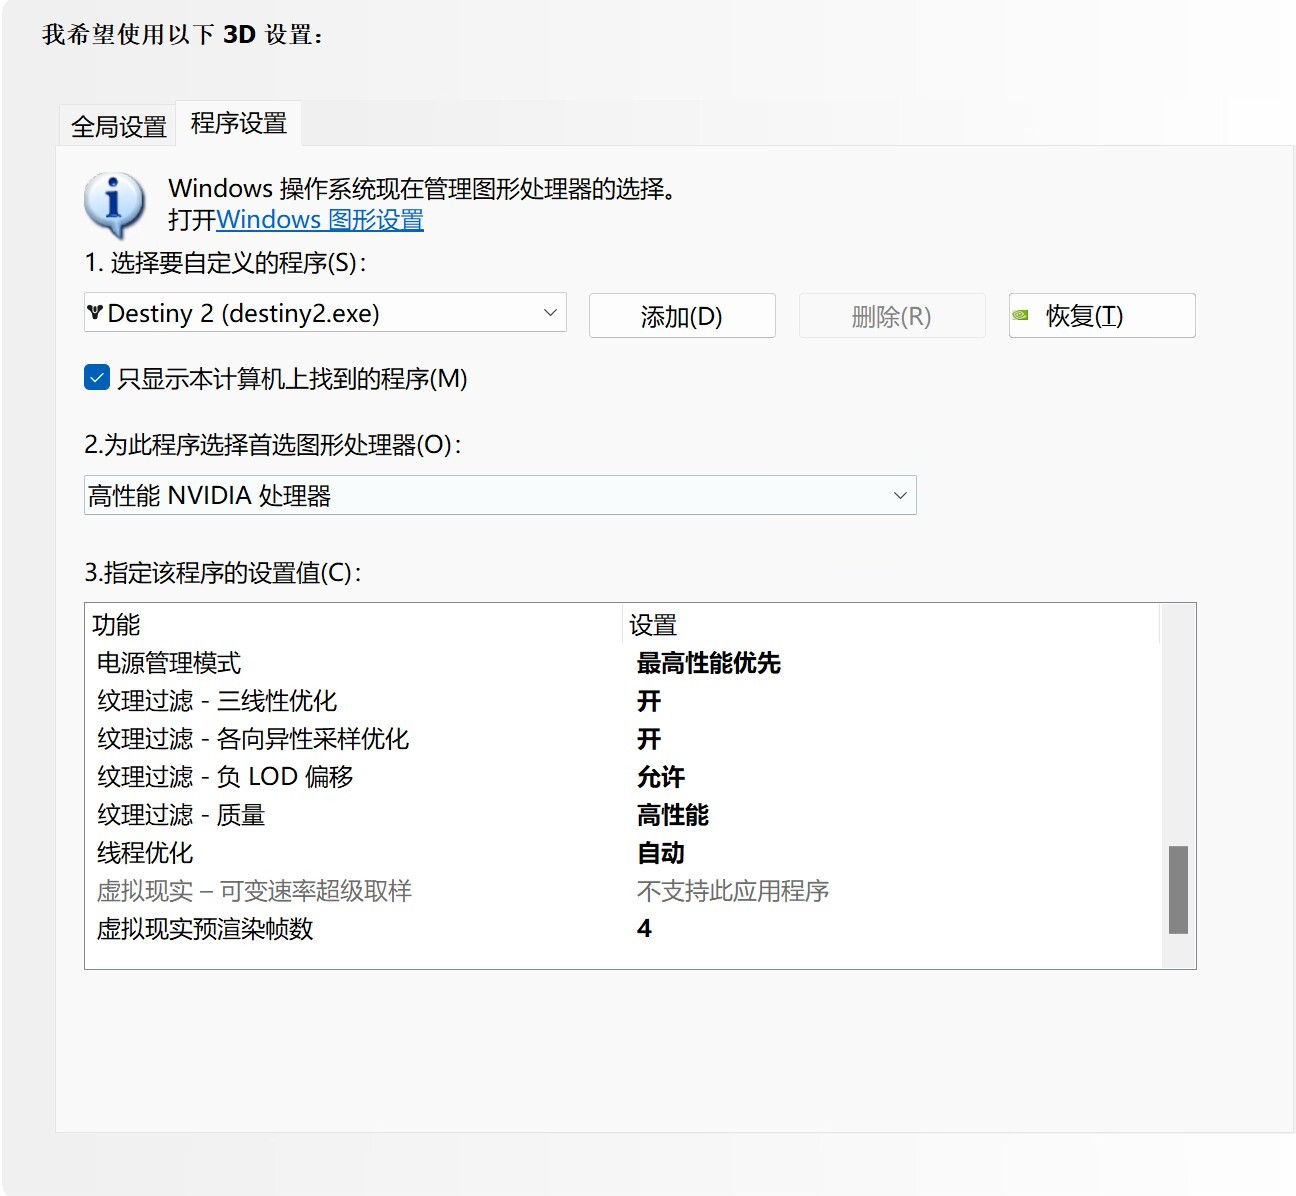
Task: Click the 添加(D) button
Action: pos(682,316)
